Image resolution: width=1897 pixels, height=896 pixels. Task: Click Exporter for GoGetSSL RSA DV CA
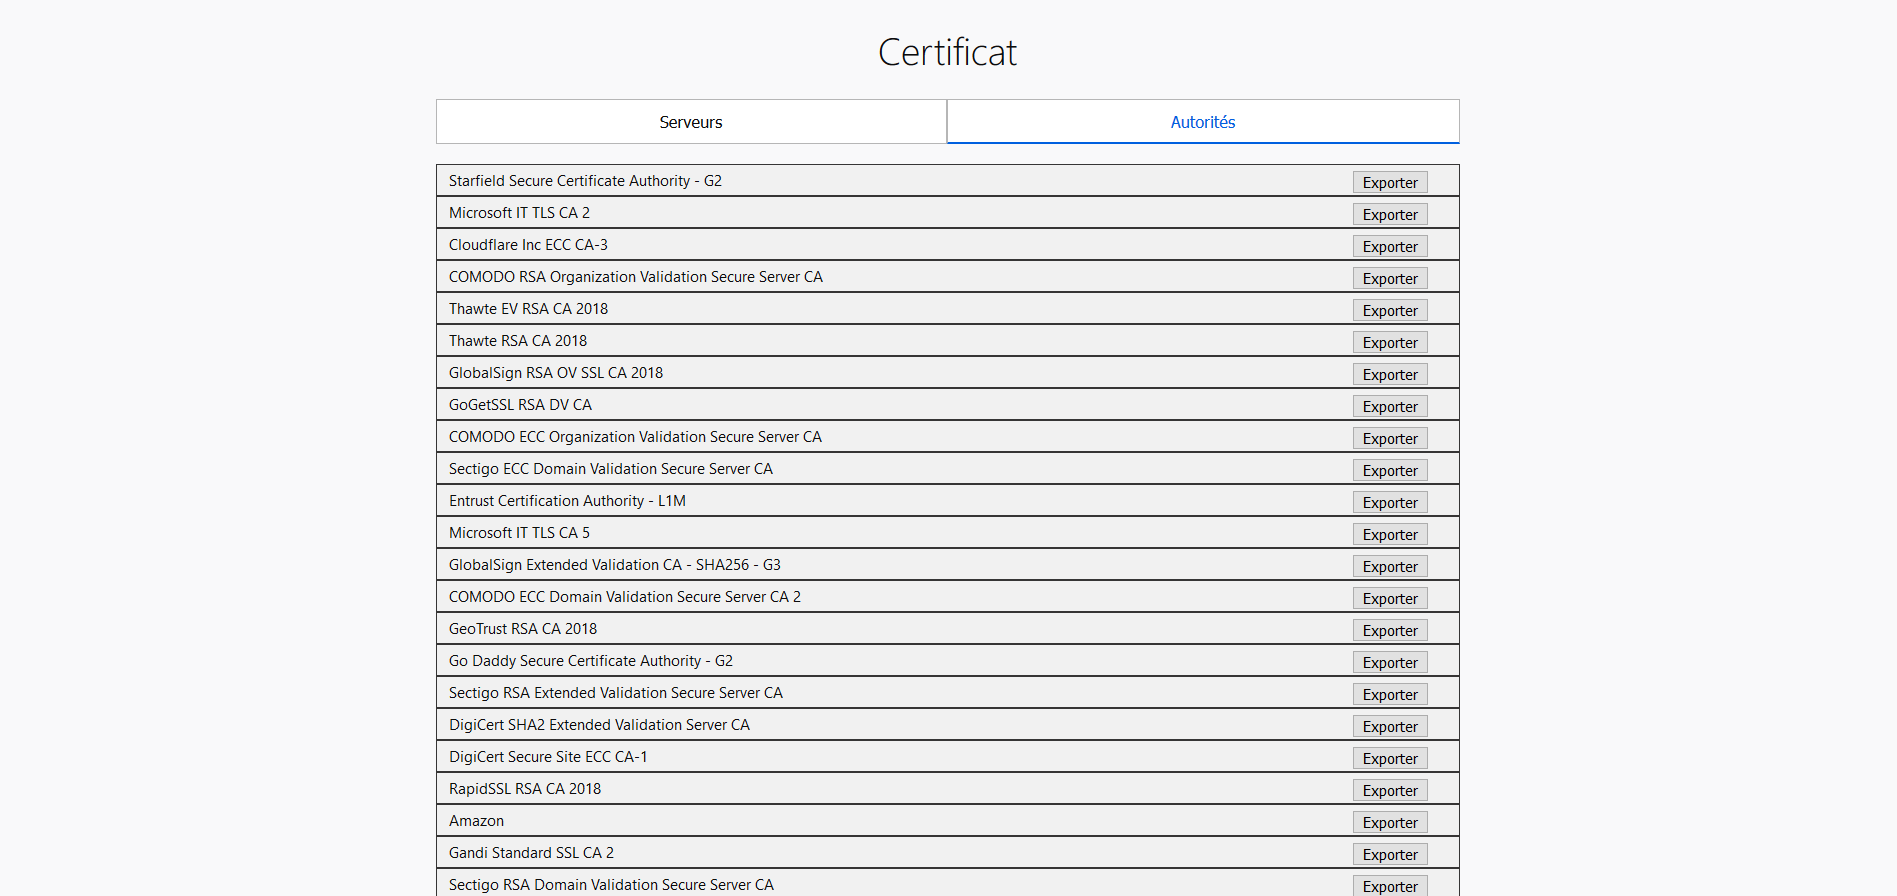1390,406
